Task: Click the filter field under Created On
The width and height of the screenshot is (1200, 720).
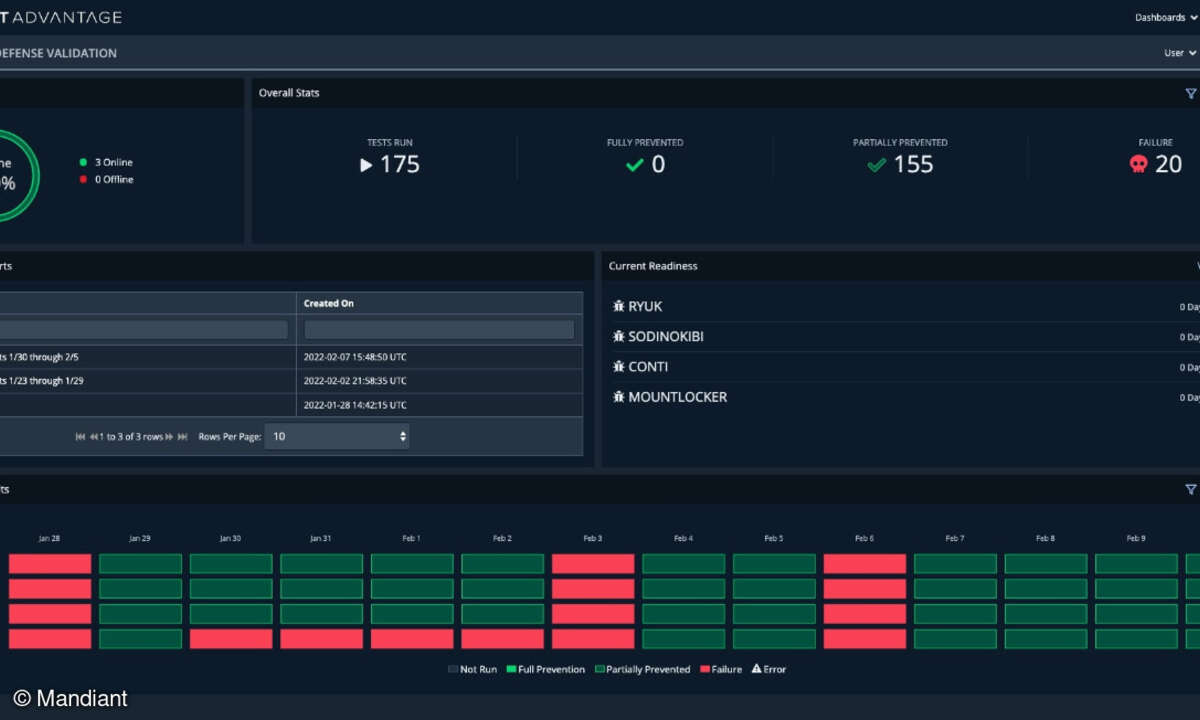Action: pos(439,329)
